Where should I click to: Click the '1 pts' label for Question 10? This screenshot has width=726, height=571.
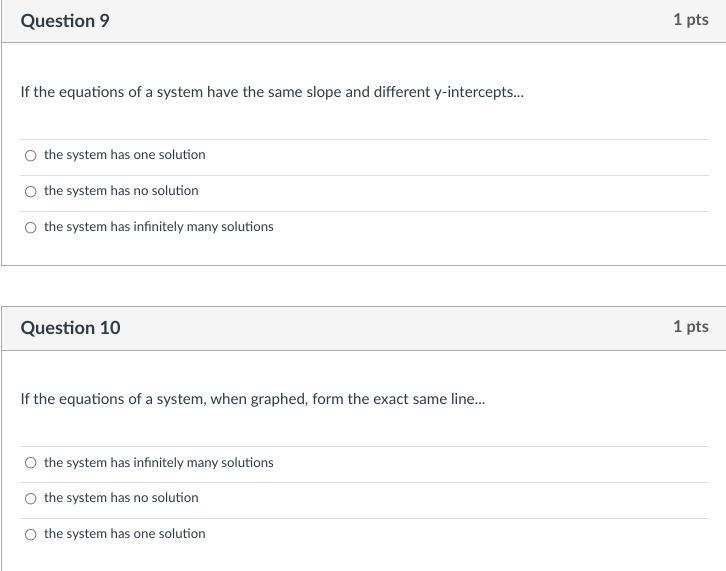tap(690, 327)
